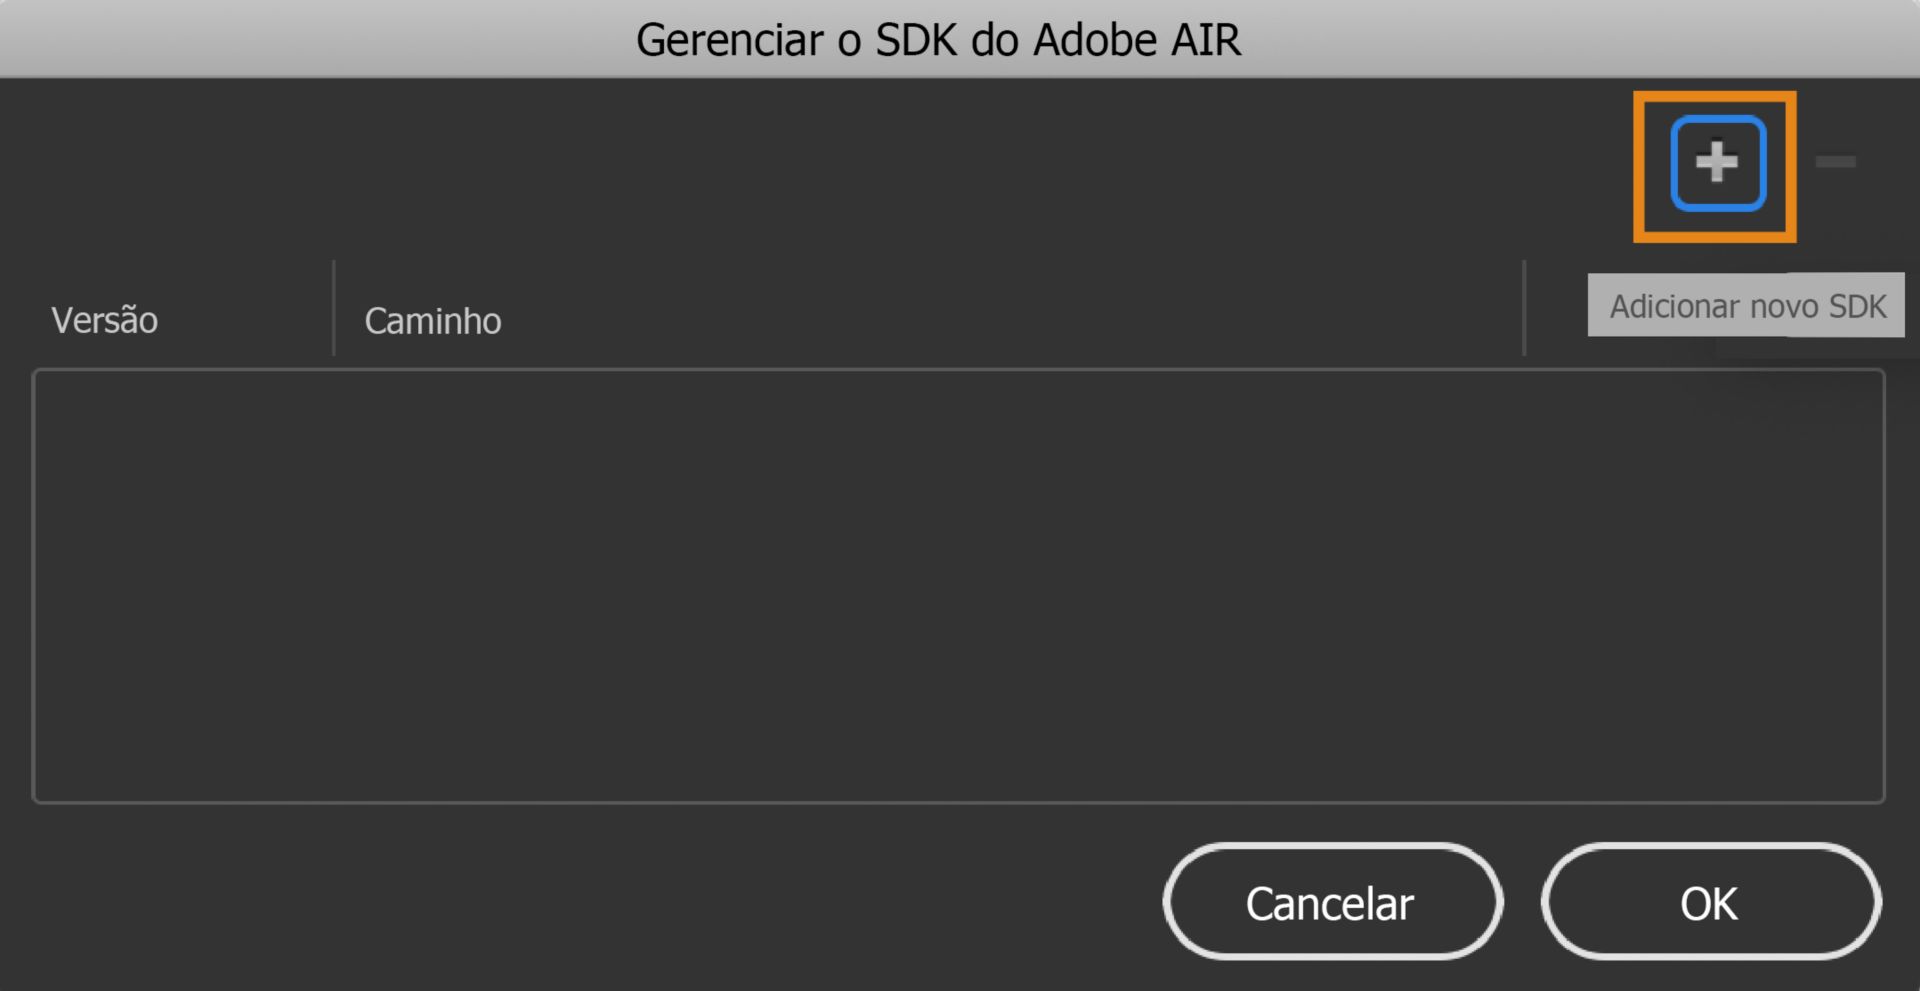Viewport: 1920px width, 991px height.
Task: Click the grayed-out remove SDK icon
Action: (1837, 162)
